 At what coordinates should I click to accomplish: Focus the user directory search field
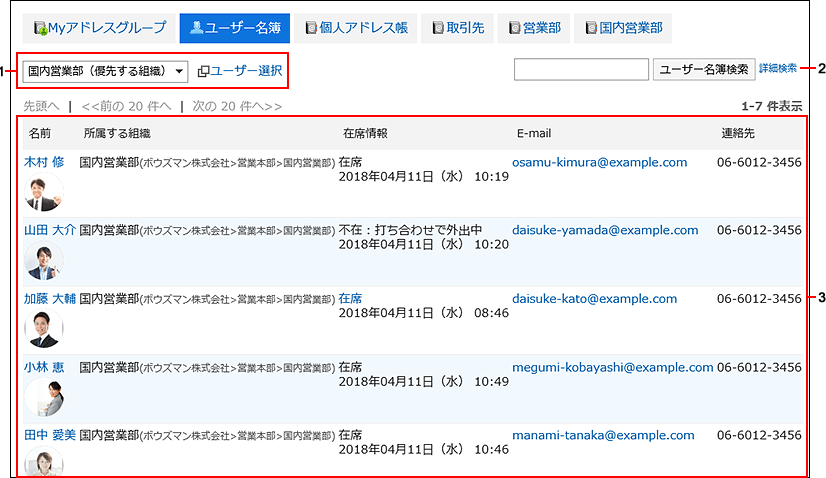(x=581, y=70)
